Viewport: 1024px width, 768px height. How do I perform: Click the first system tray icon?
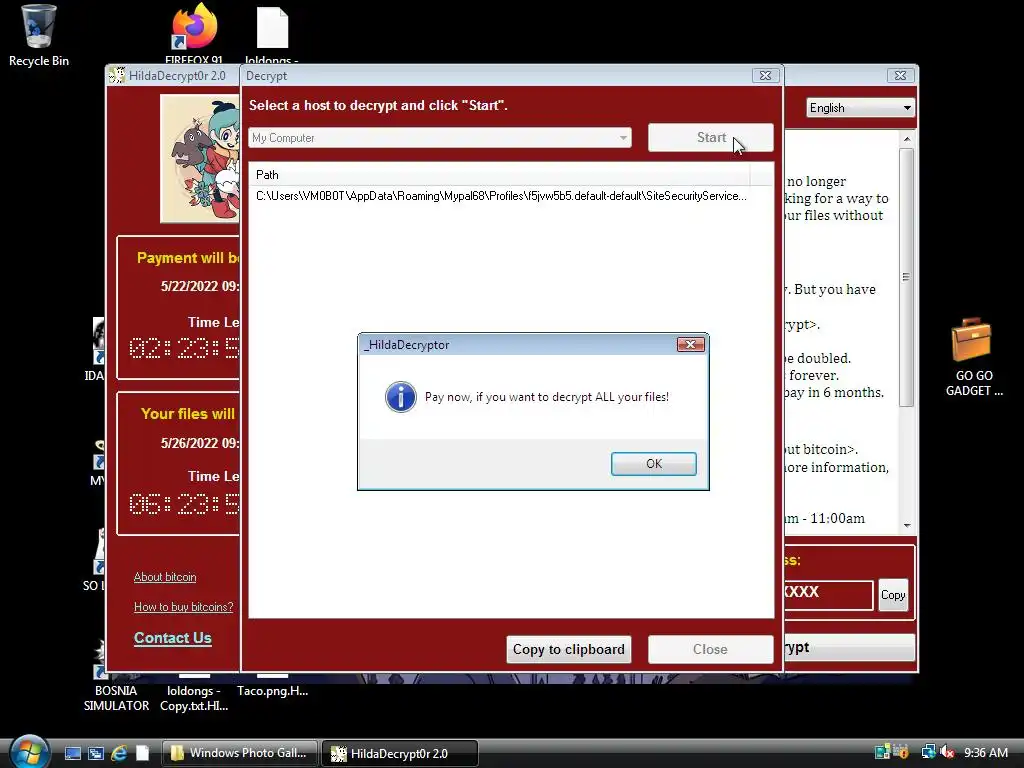tap(882, 752)
